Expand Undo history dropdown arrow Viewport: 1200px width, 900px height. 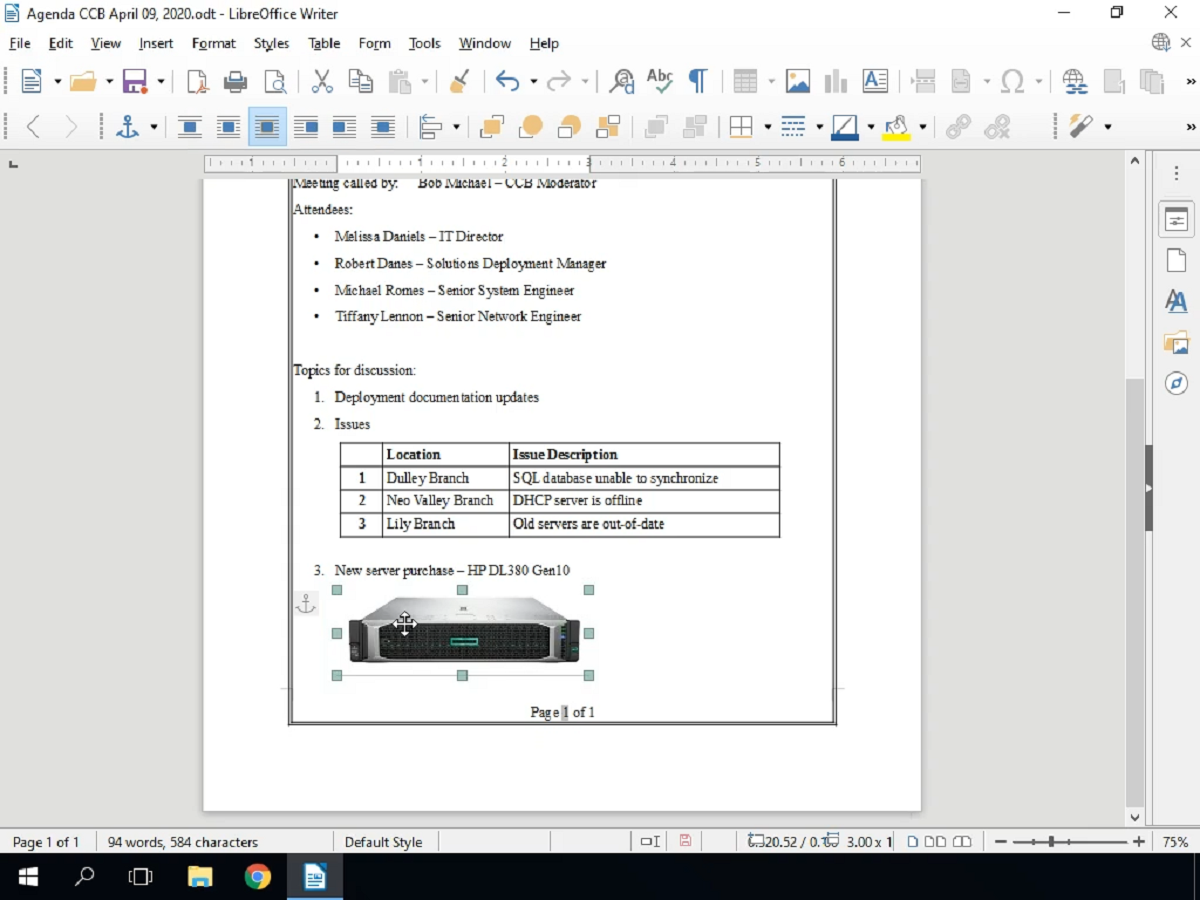click(x=533, y=82)
